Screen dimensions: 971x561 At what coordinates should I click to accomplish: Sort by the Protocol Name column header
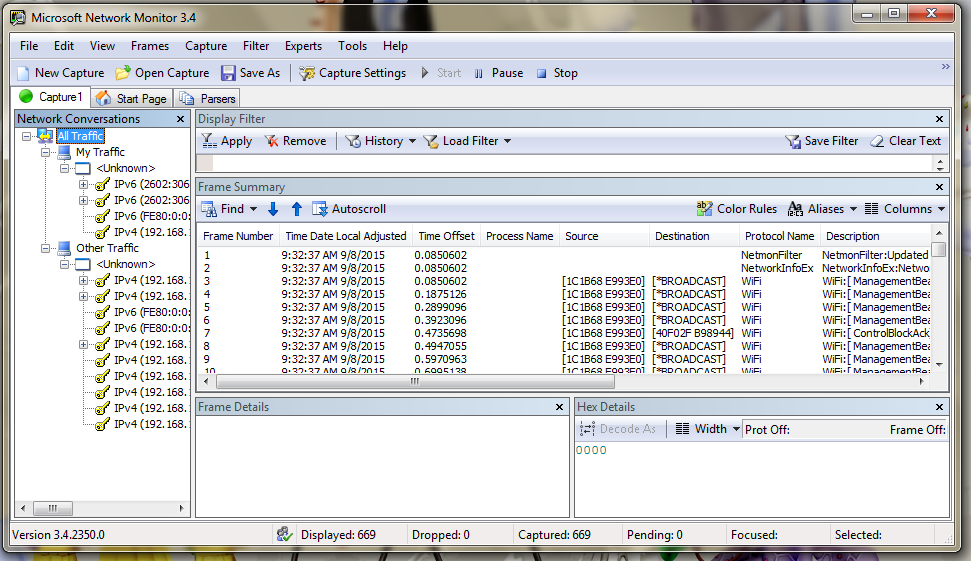click(x=779, y=236)
